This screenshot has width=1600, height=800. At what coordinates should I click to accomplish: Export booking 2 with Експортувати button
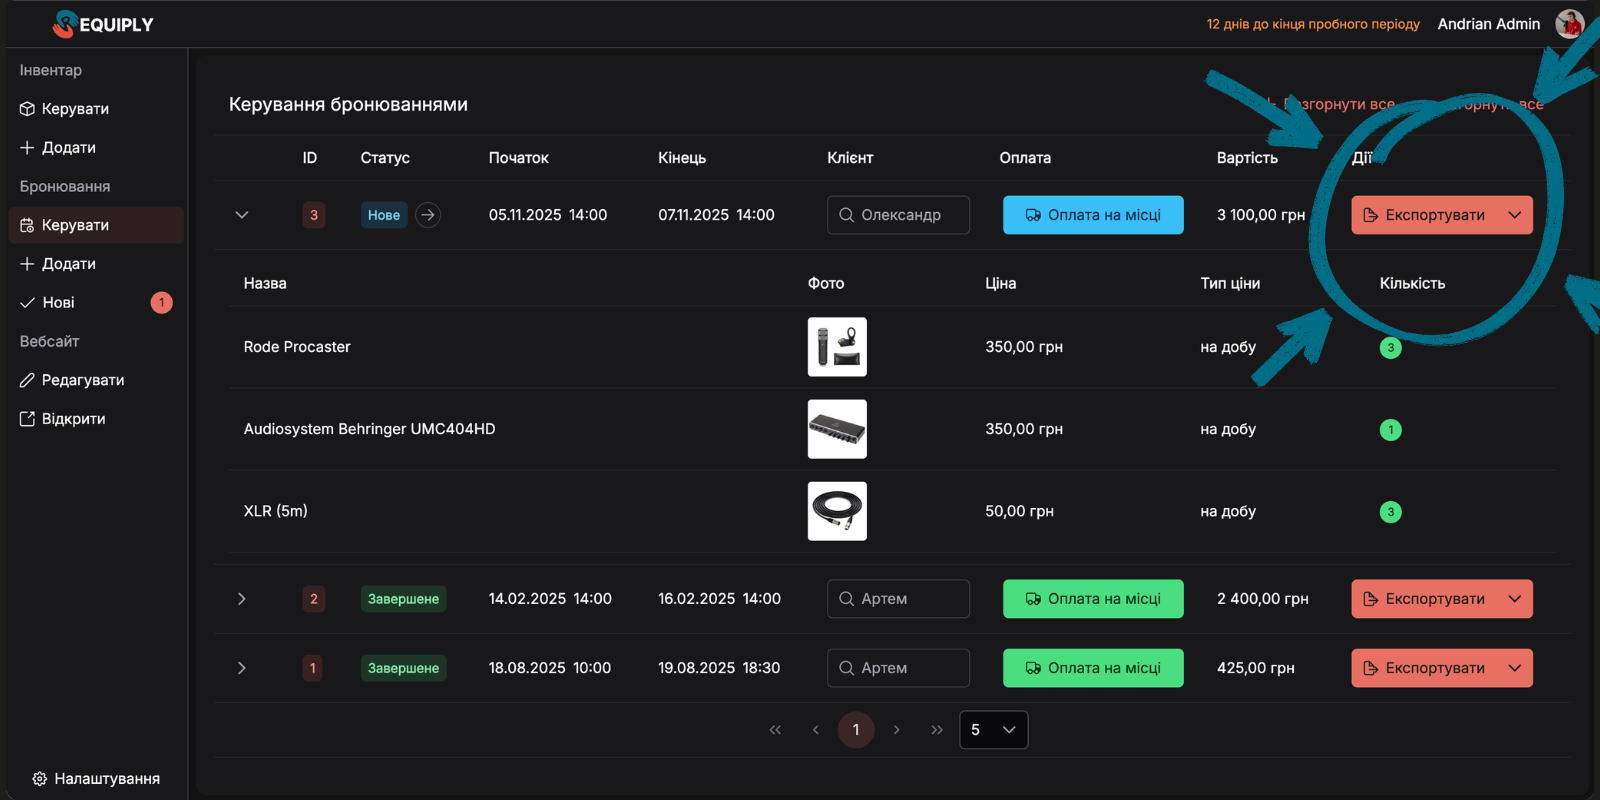coord(1424,599)
